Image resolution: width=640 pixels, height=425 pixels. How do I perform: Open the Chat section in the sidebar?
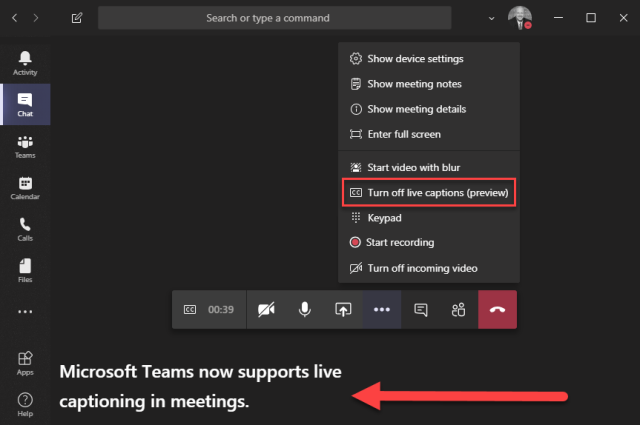pyautogui.click(x=25, y=105)
